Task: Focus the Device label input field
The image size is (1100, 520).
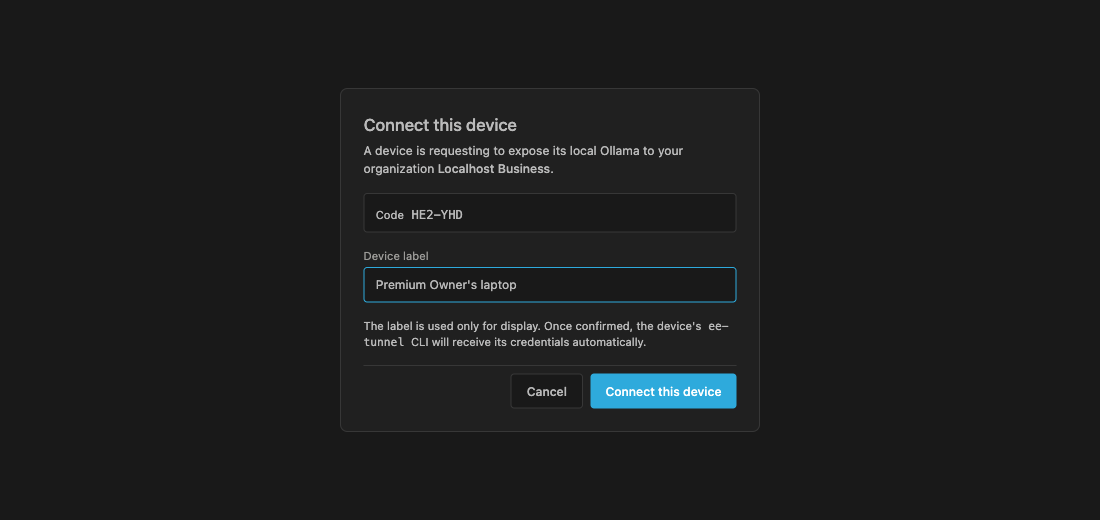Action: coord(550,285)
